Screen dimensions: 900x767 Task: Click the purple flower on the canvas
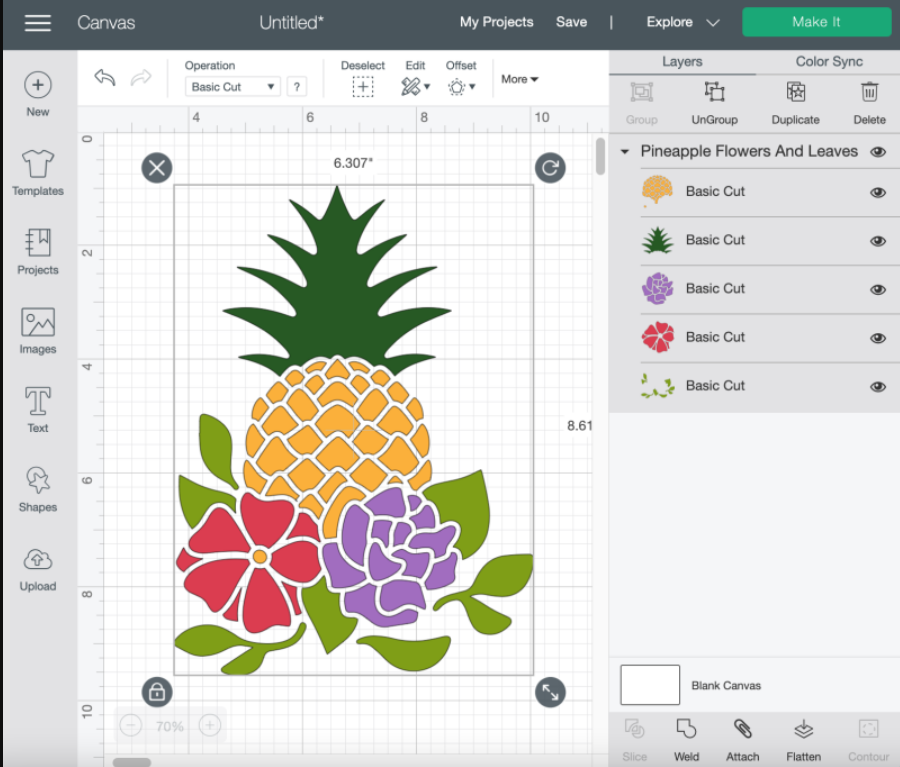pyautogui.click(x=390, y=557)
